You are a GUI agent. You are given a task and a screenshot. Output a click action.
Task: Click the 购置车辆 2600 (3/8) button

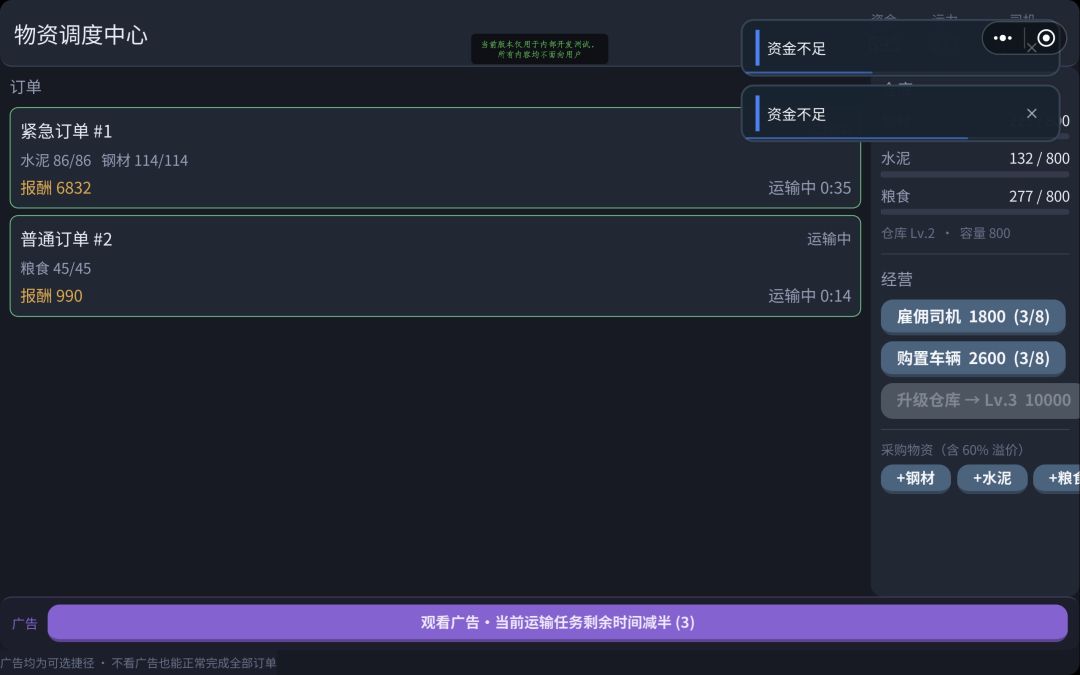[973, 359]
